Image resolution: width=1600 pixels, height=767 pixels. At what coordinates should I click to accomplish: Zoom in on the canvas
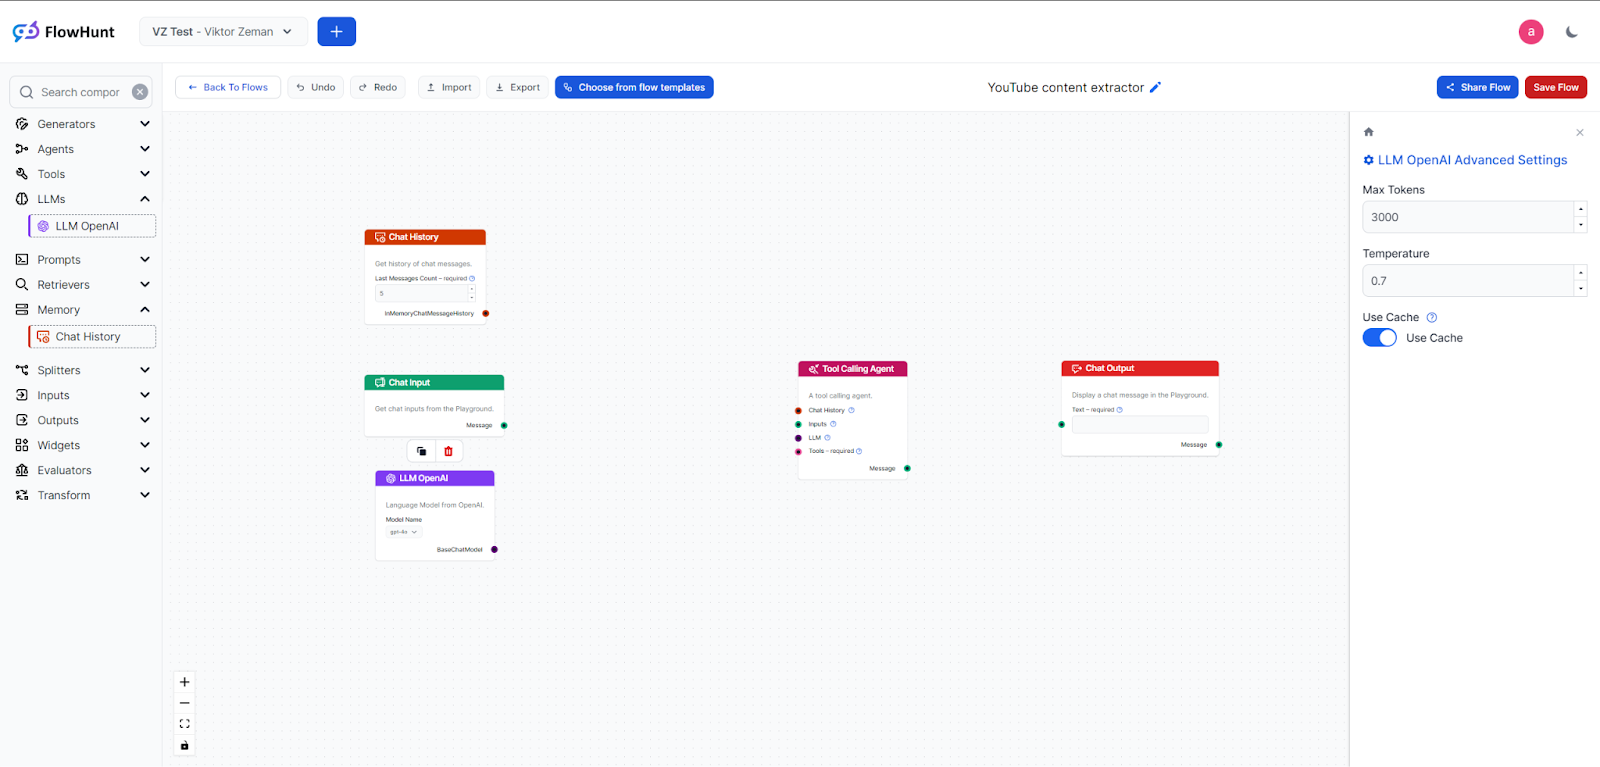pos(184,682)
